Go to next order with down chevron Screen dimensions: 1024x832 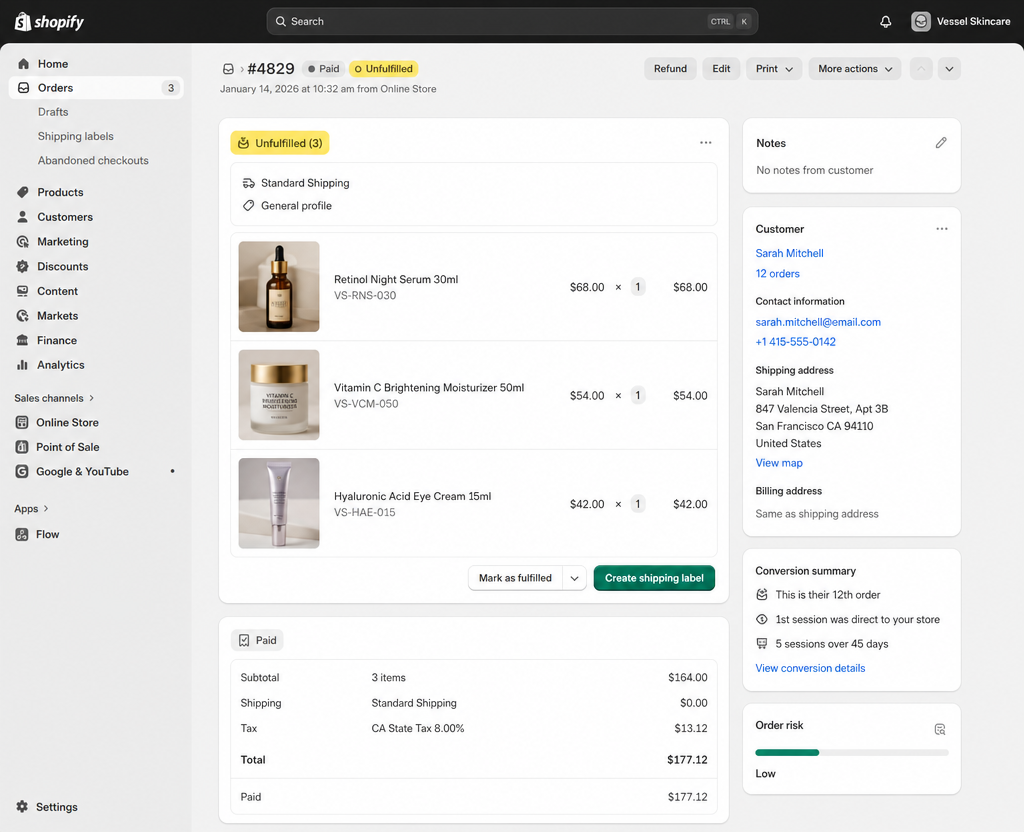[949, 69]
